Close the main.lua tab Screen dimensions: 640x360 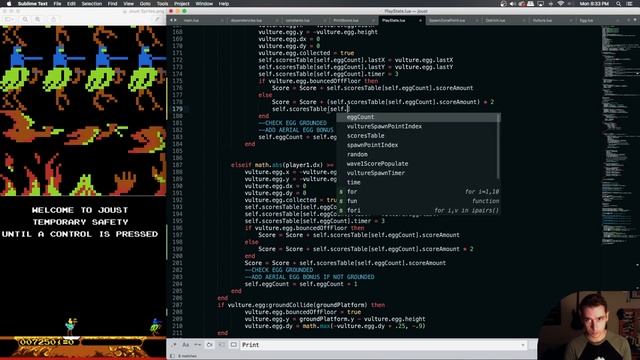[x=222, y=20]
